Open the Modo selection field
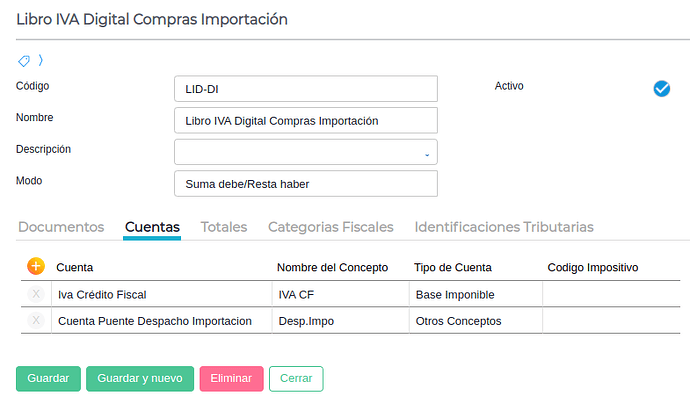The image size is (690, 403). tap(305, 184)
